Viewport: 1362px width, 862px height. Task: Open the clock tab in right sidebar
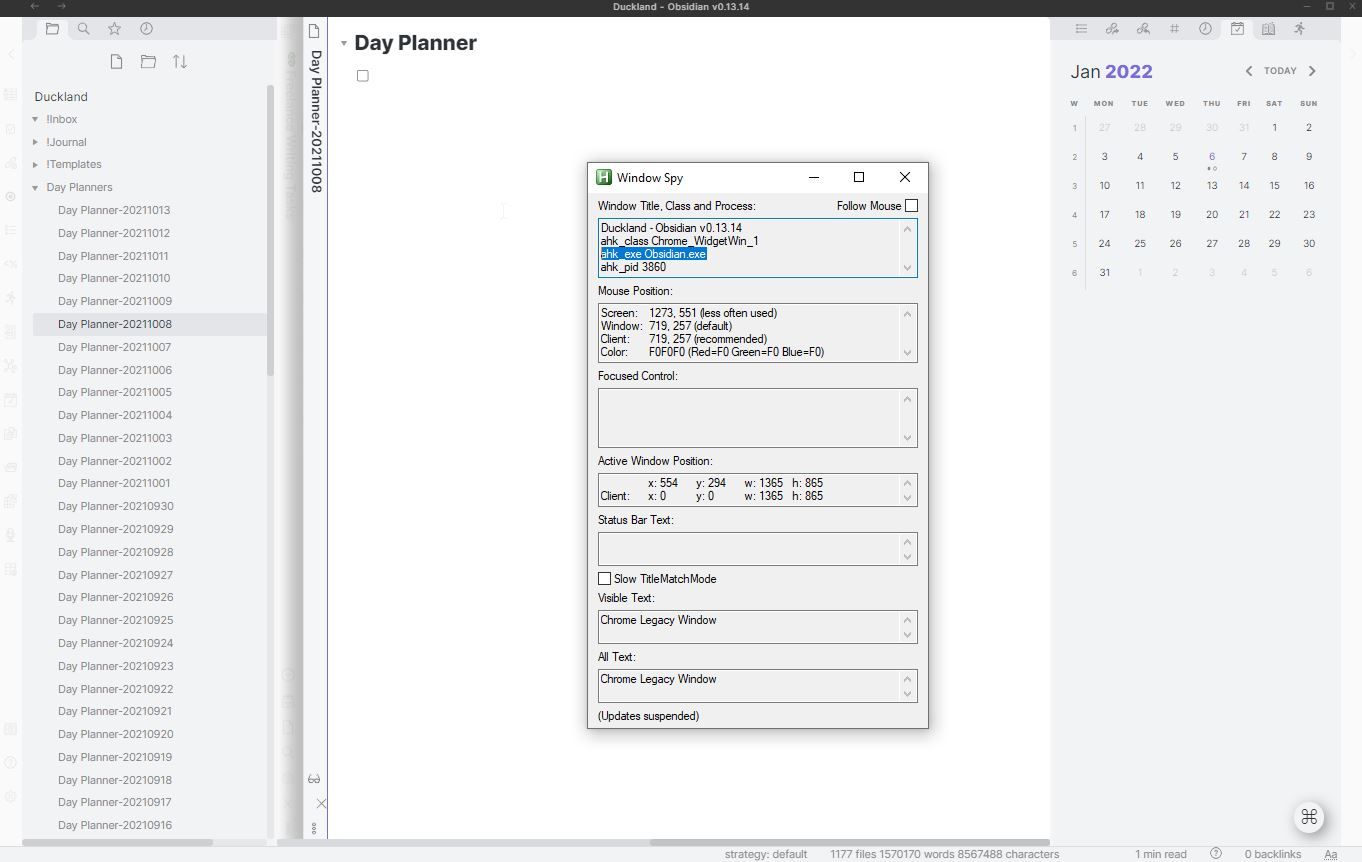tap(1205, 29)
